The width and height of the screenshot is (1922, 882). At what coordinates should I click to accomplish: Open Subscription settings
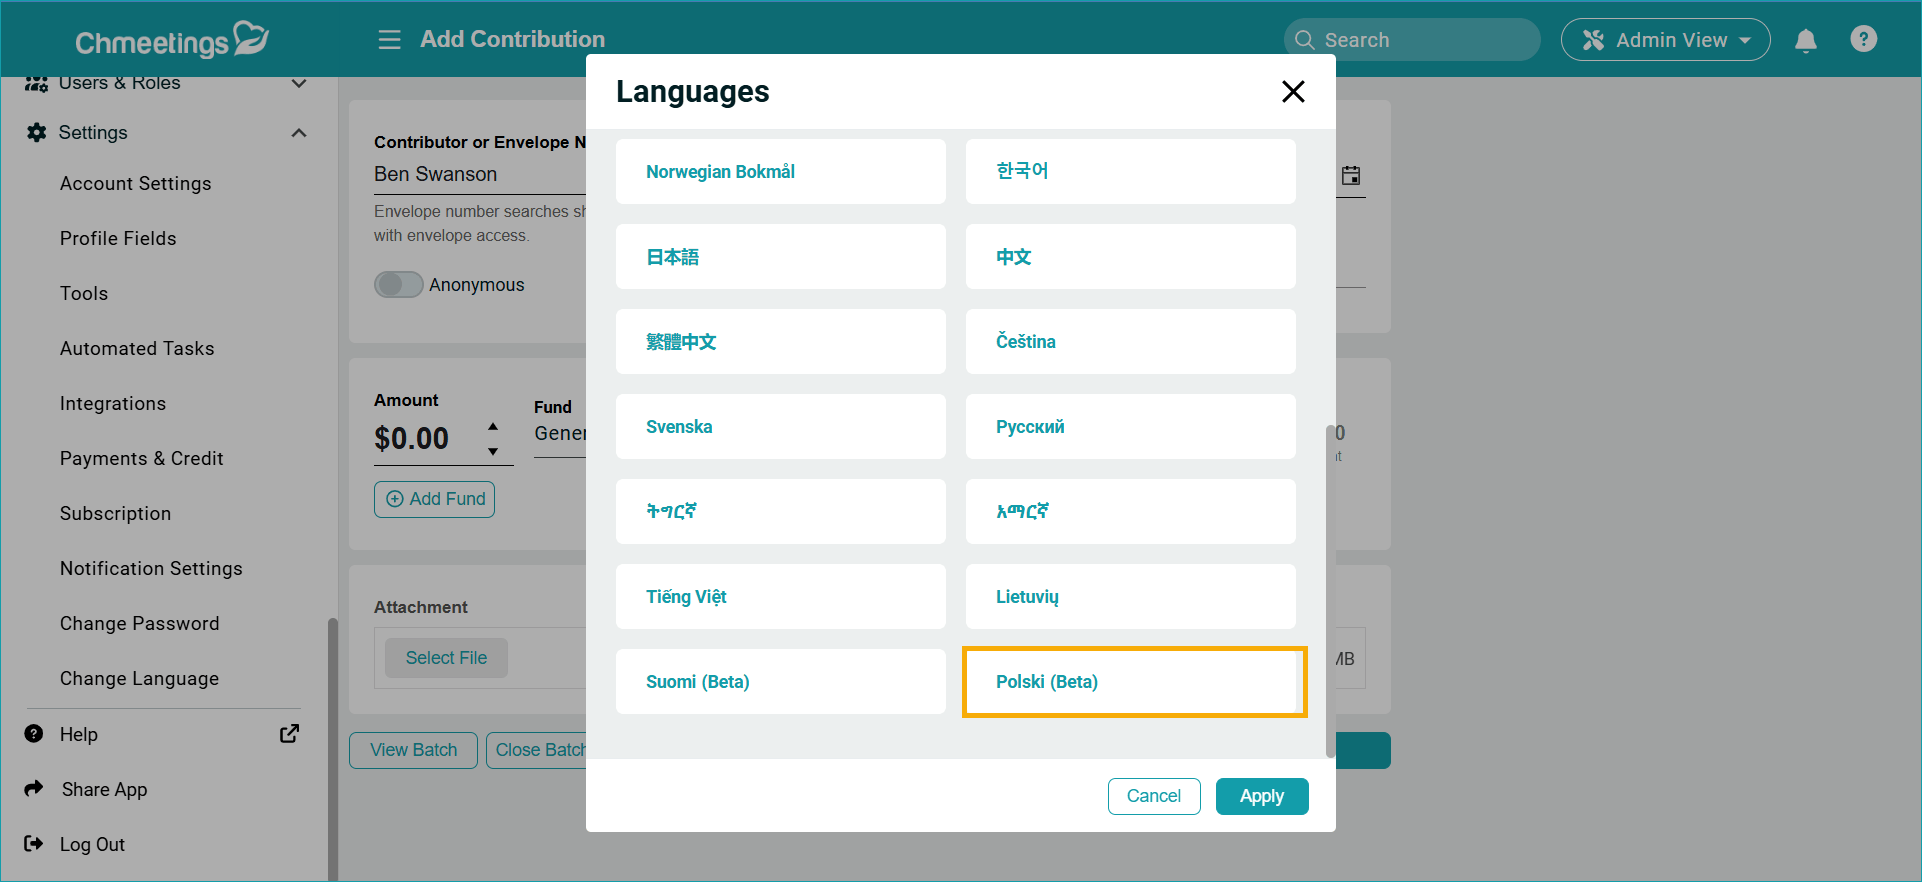coord(116,514)
